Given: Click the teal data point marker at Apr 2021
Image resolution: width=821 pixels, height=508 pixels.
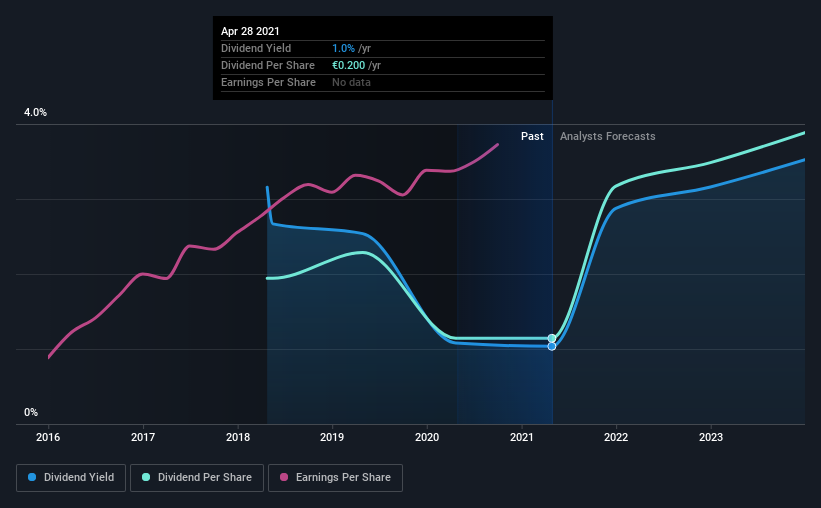Looking at the screenshot, I should pyautogui.click(x=552, y=338).
